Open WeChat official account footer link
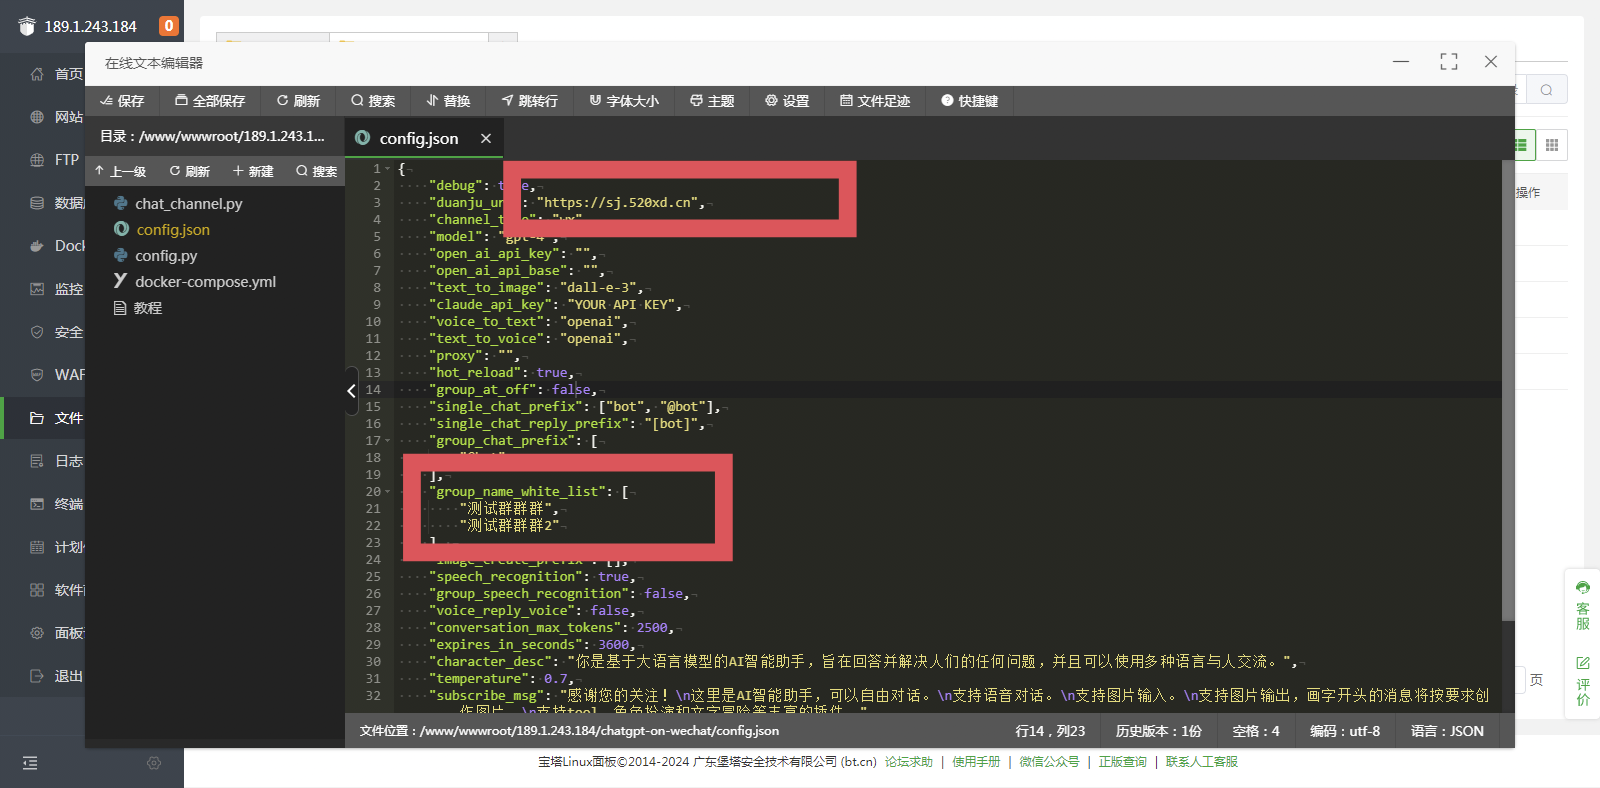 pyautogui.click(x=1049, y=762)
